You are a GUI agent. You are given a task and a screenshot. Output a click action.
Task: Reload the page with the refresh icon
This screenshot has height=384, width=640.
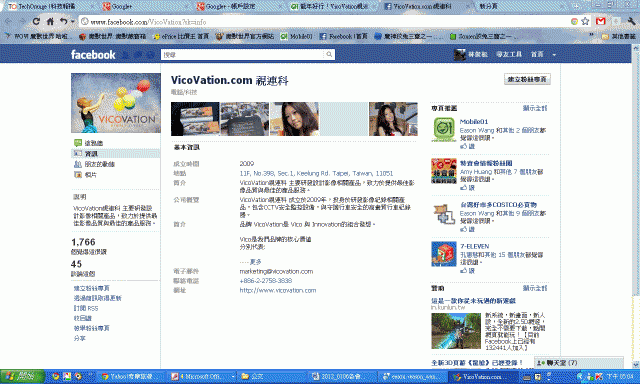(36, 22)
